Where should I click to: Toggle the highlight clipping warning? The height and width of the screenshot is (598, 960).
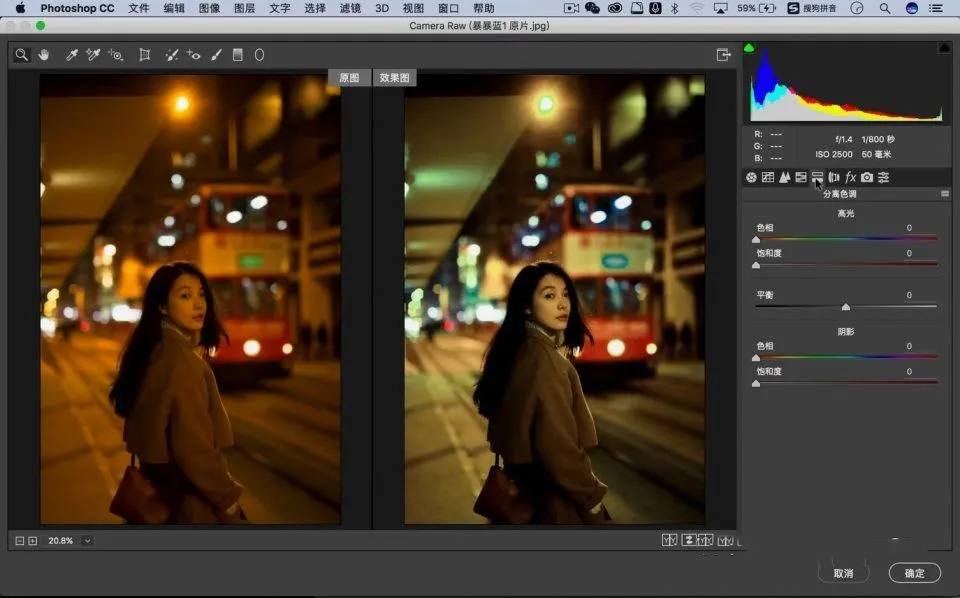pyautogui.click(x=943, y=48)
